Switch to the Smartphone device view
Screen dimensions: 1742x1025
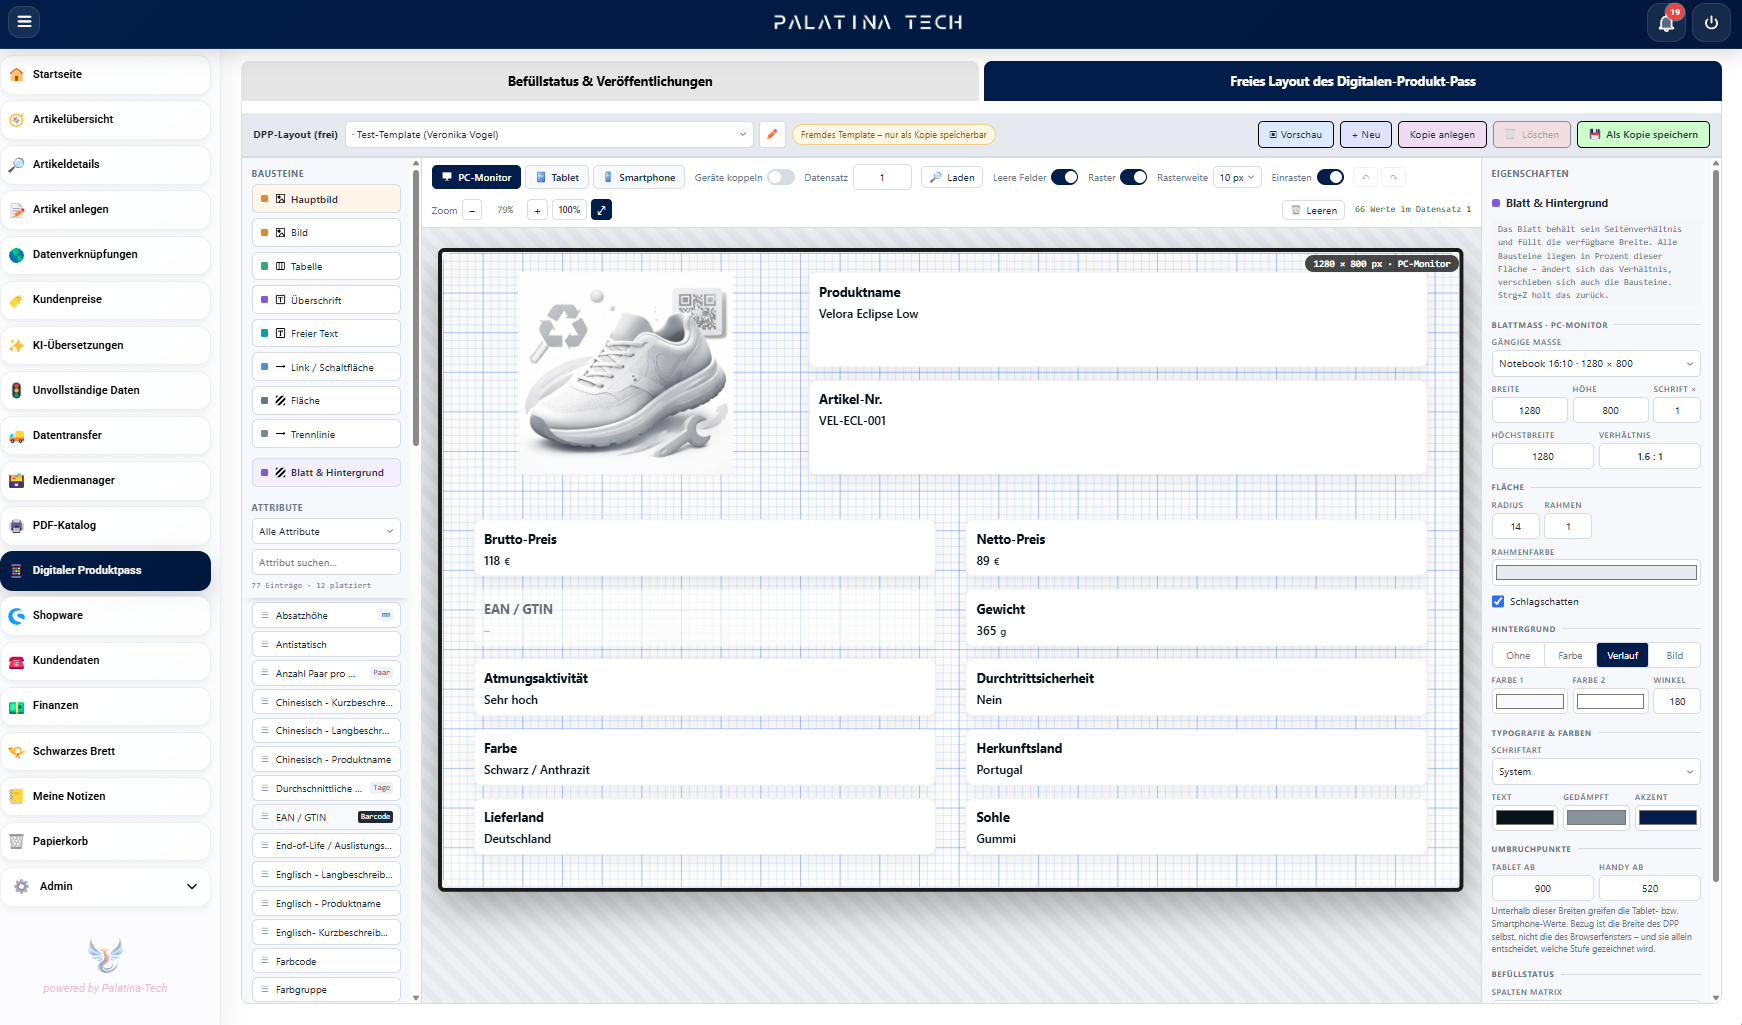coord(639,177)
